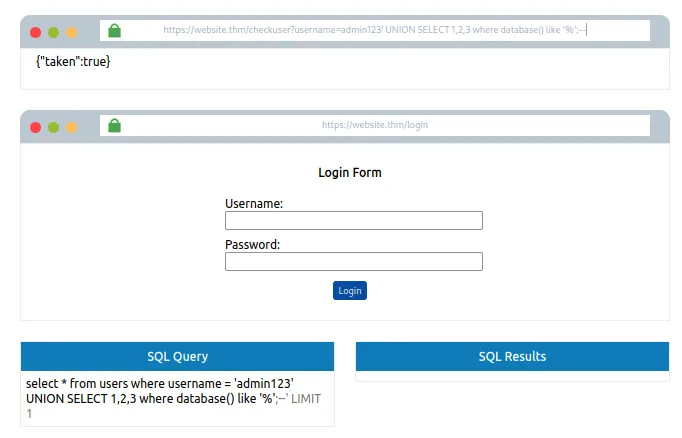Click the orange dot in the checkuser browser window
The height and width of the screenshot is (438, 682).
click(x=71, y=32)
